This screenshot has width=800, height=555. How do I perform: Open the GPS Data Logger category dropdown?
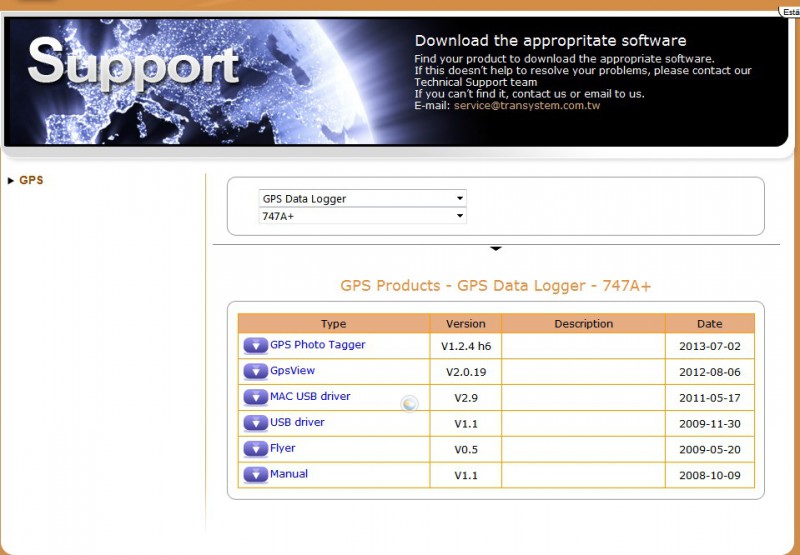[x=362, y=198]
